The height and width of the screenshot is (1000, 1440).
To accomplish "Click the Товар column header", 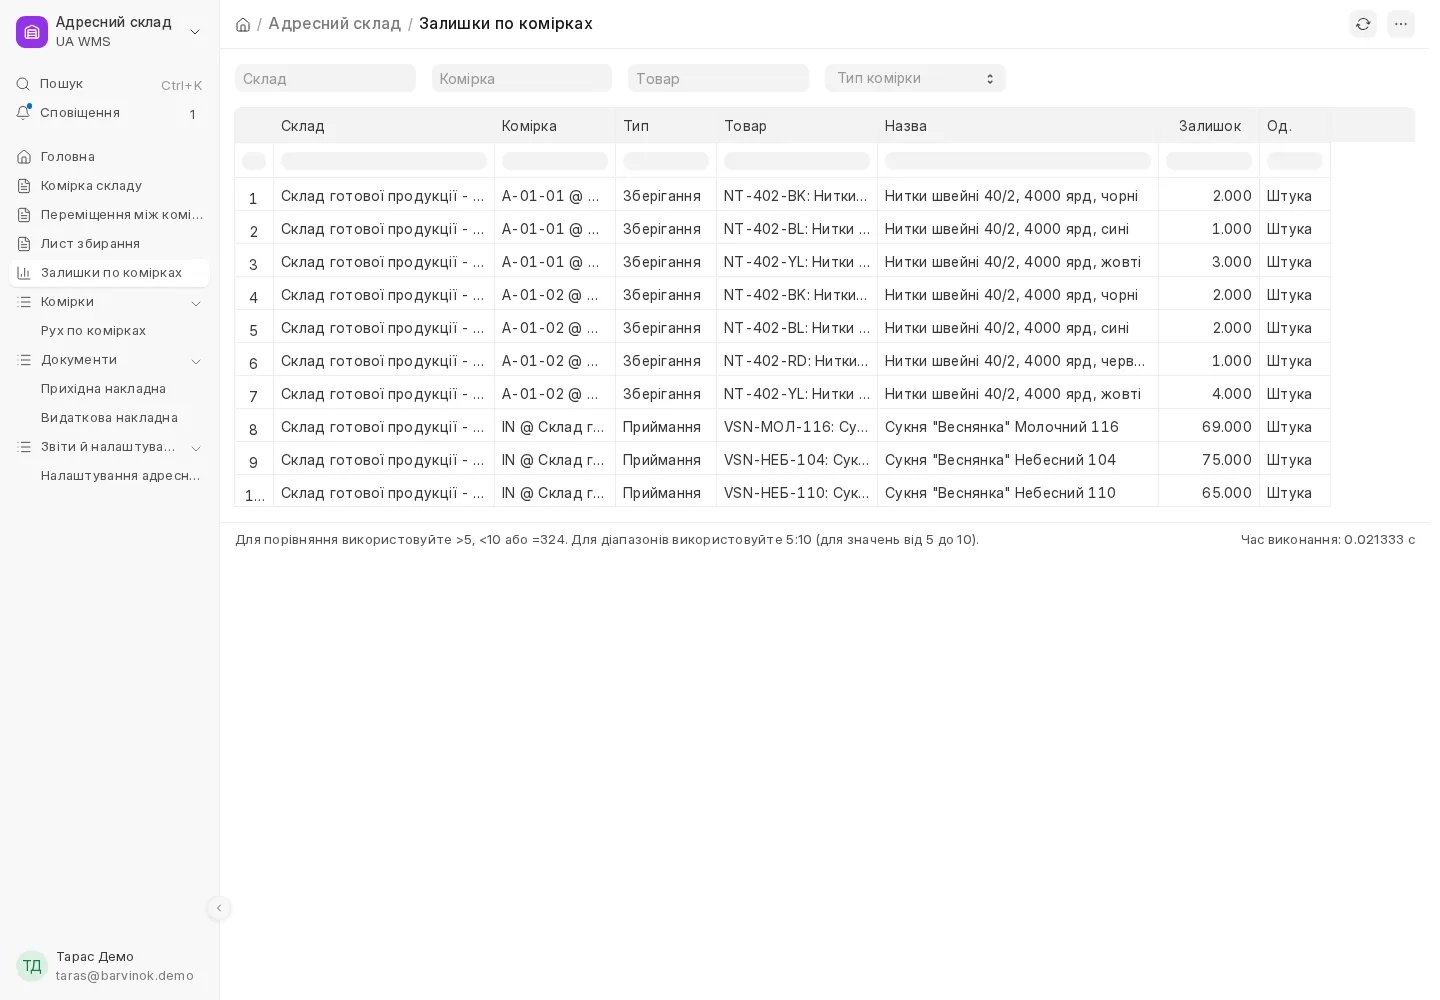I will 796,126.
